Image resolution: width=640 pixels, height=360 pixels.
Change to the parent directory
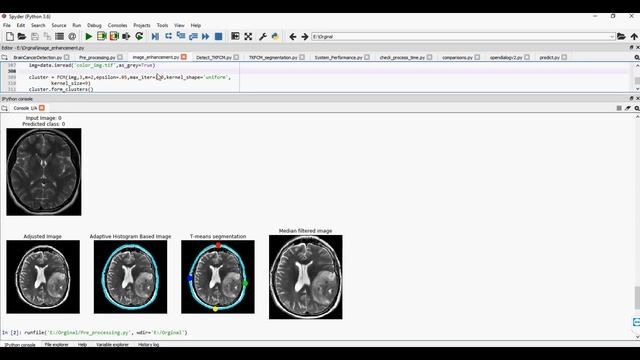[634, 36]
